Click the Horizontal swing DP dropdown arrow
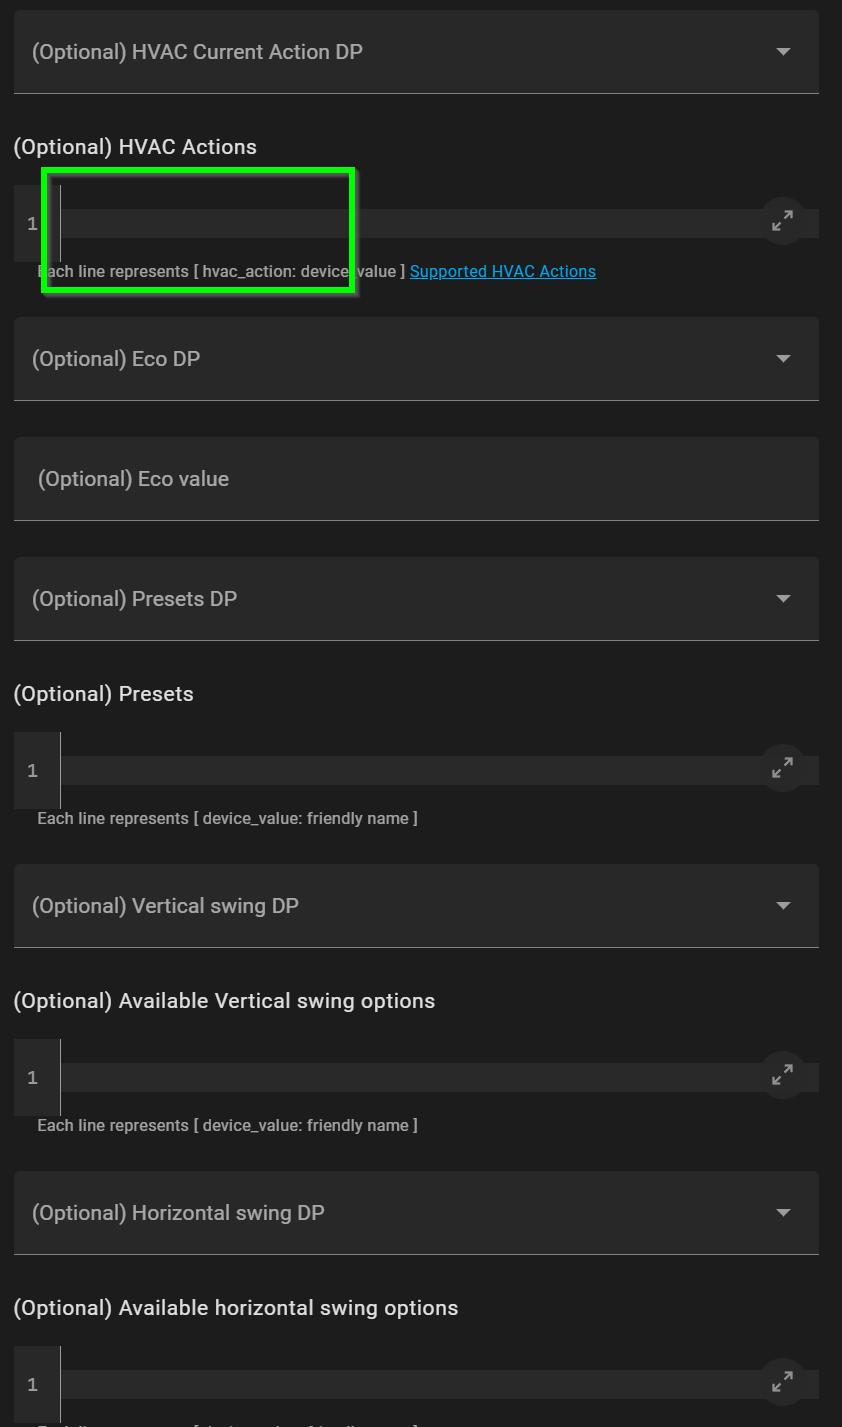842x1427 pixels. click(783, 1213)
